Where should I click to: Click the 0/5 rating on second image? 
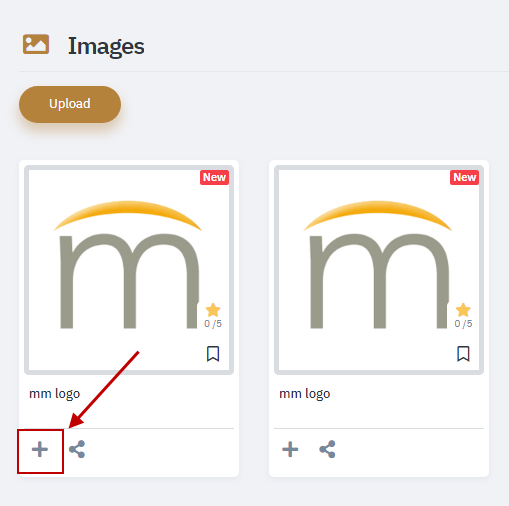point(463,324)
